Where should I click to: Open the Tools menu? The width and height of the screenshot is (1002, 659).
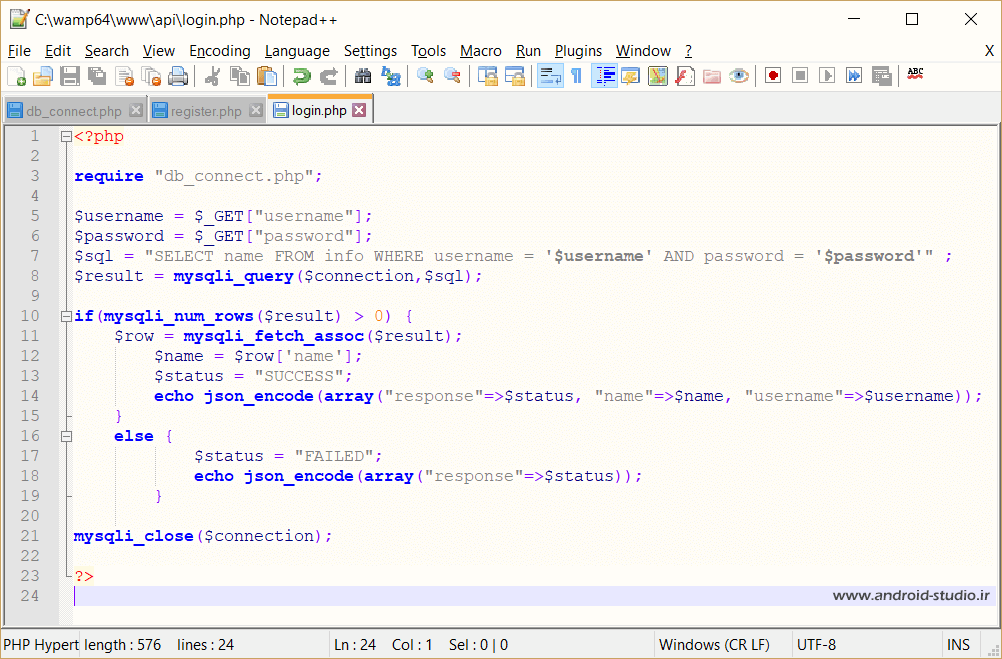429,51
